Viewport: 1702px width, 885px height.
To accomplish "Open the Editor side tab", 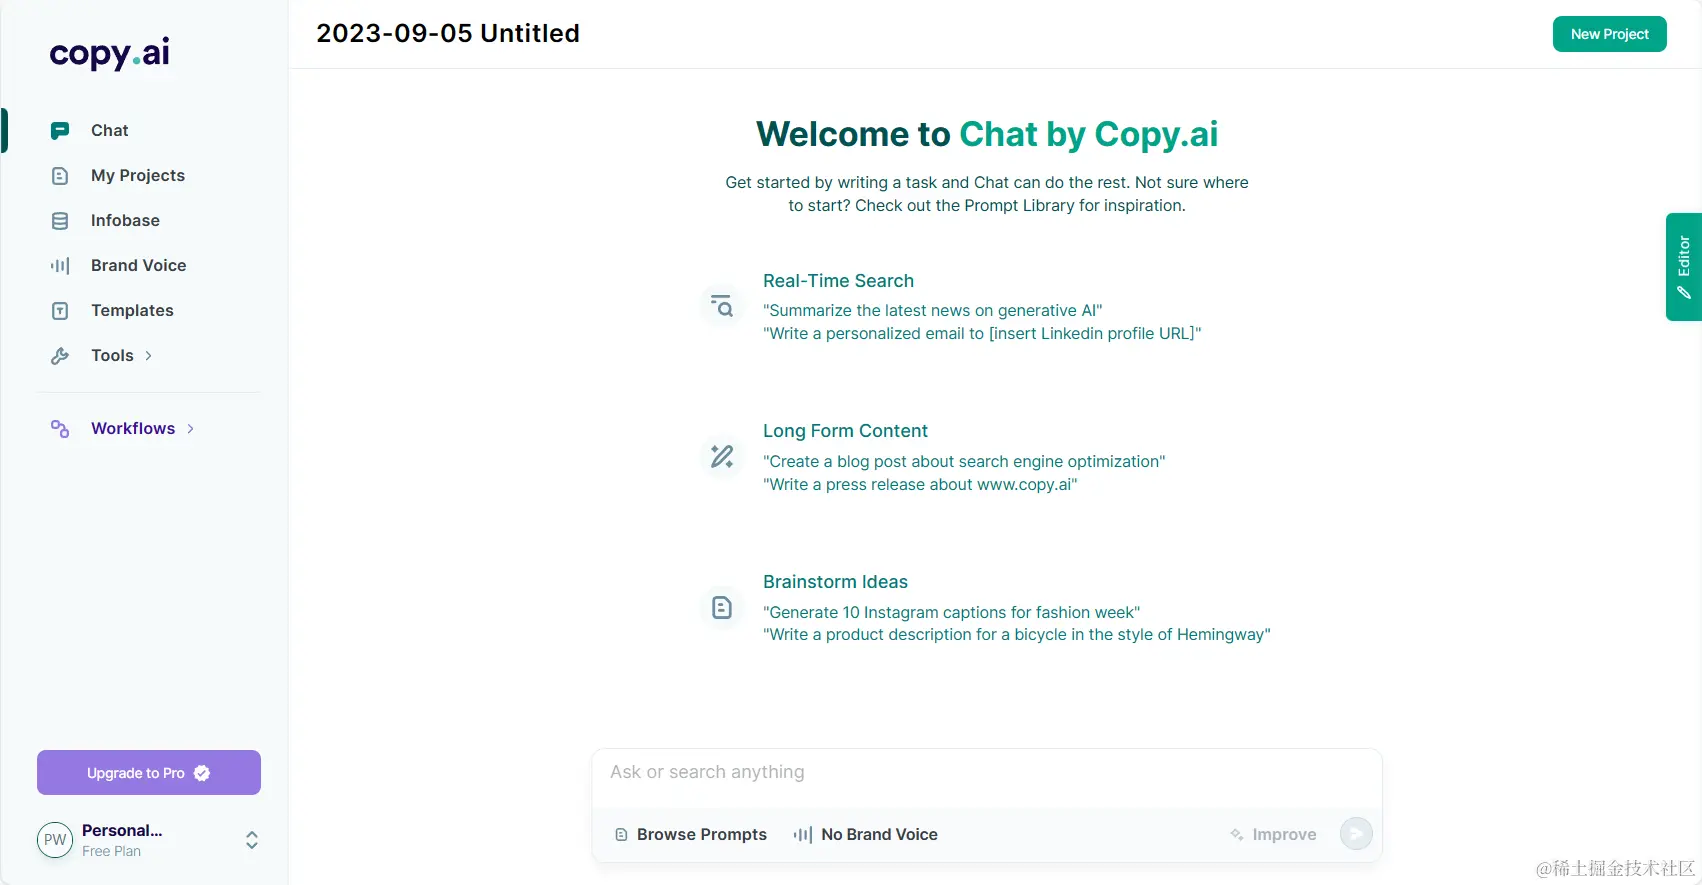I will pos(1684,267).
